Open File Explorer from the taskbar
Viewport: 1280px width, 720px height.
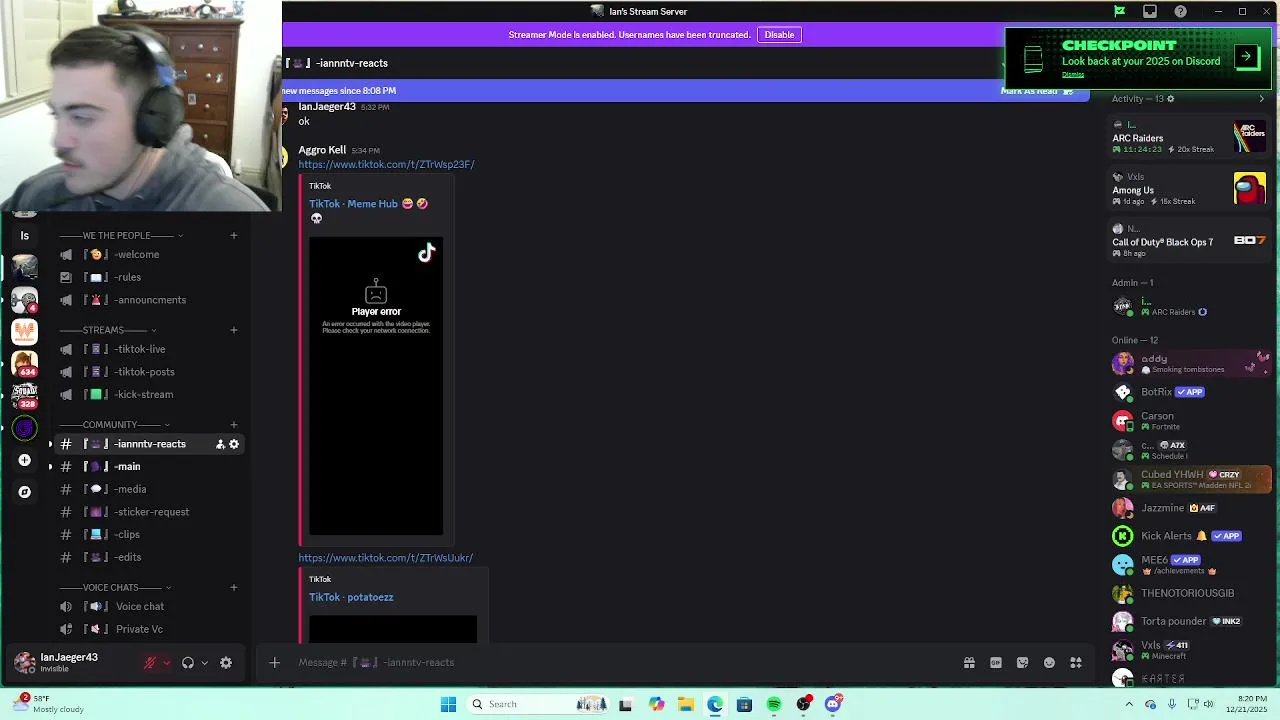685,704
